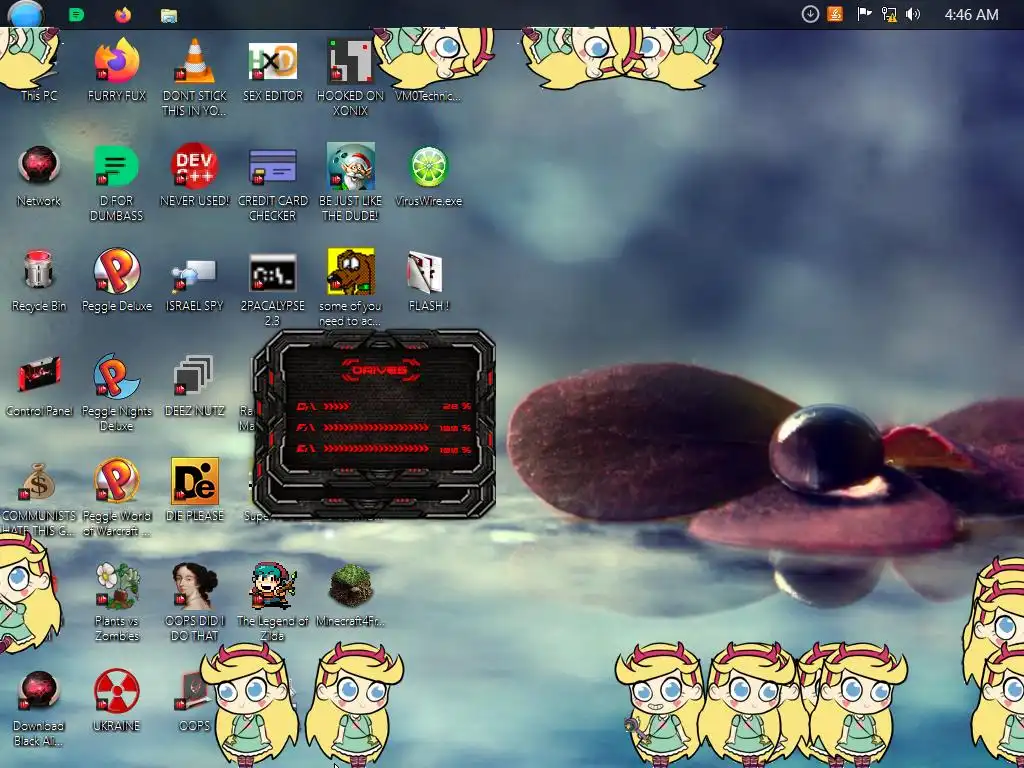Open the file explorer taskbar icon
Screen dimensions: 1024x768
pyautogui.click(x=169, y=15)
